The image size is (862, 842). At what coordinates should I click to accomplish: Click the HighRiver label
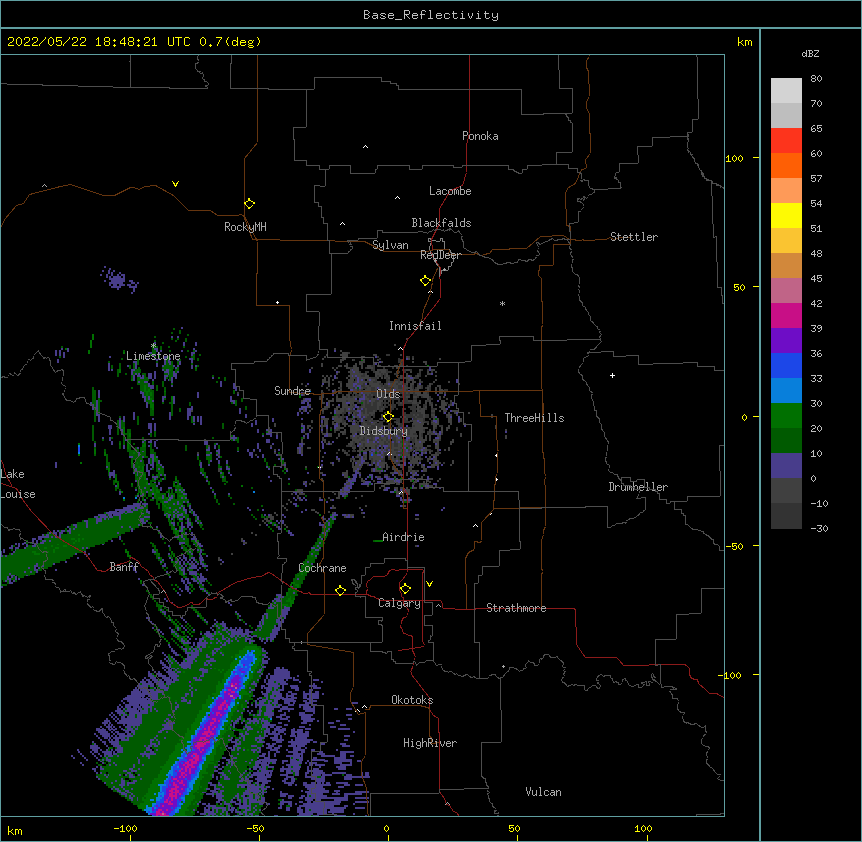pyautogui.click(x=430, y=743)
